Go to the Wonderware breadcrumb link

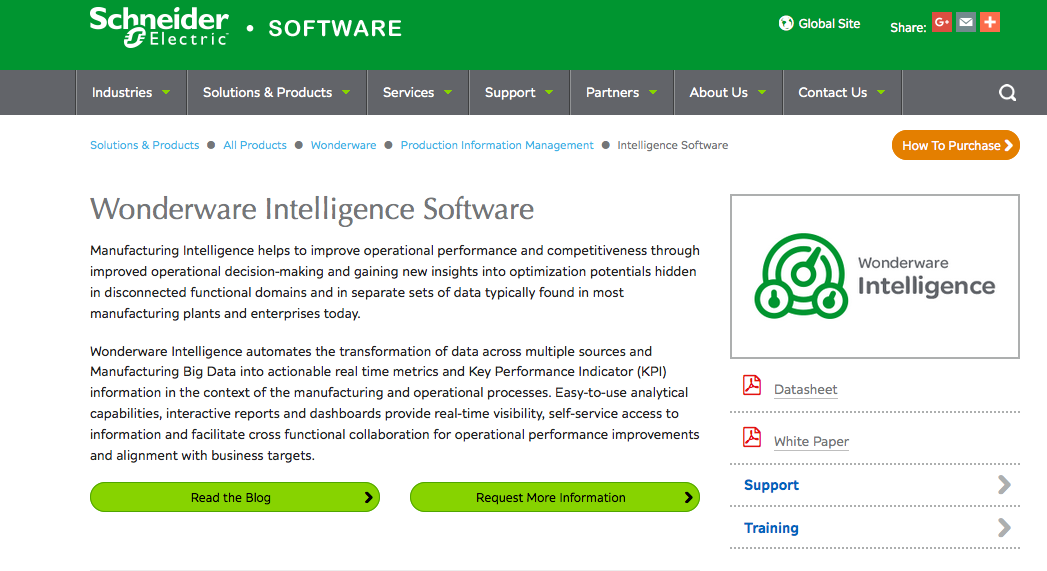343,145
